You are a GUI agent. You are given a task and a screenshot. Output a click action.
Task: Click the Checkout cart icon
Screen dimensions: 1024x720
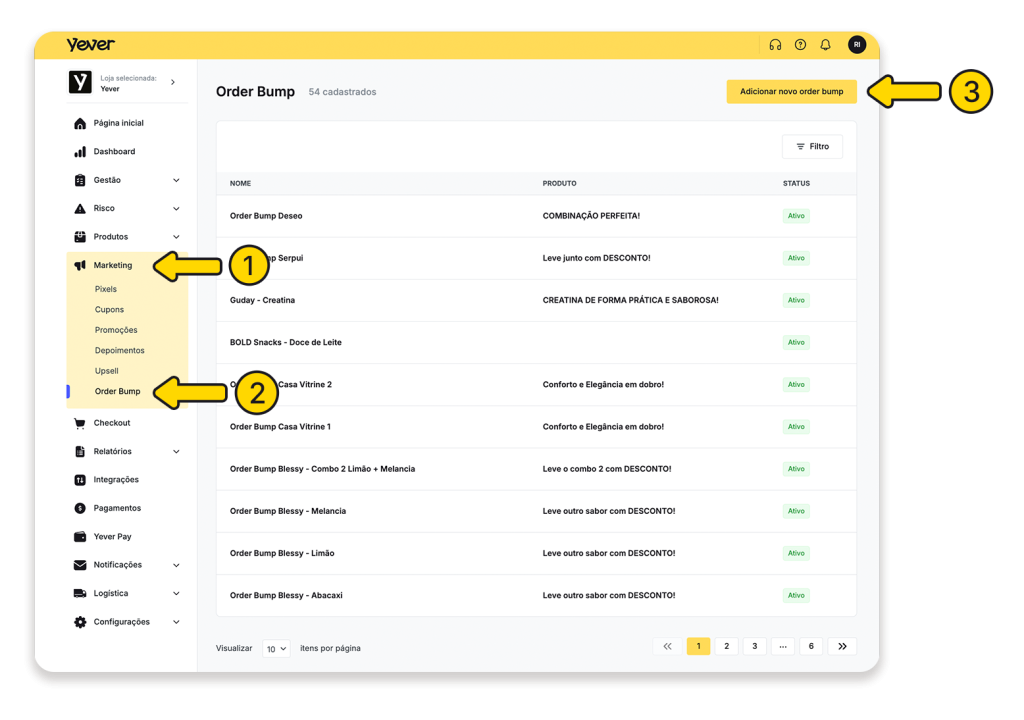pos(80,423)
